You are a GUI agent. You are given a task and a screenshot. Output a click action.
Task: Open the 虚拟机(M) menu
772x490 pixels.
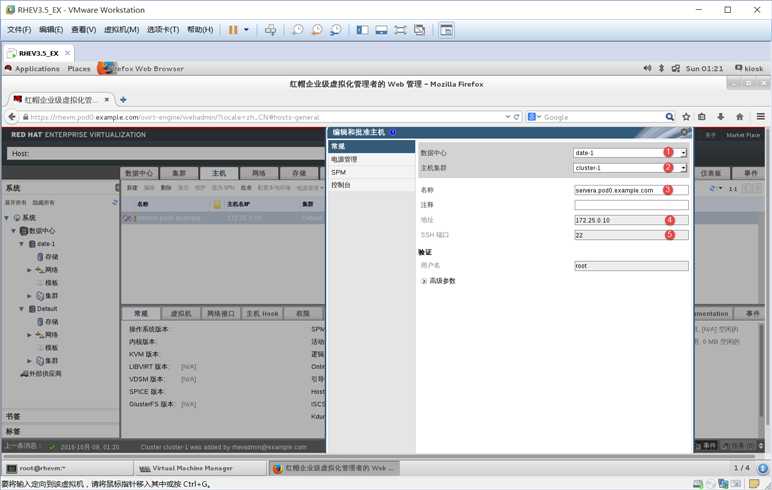pos(122,30)
